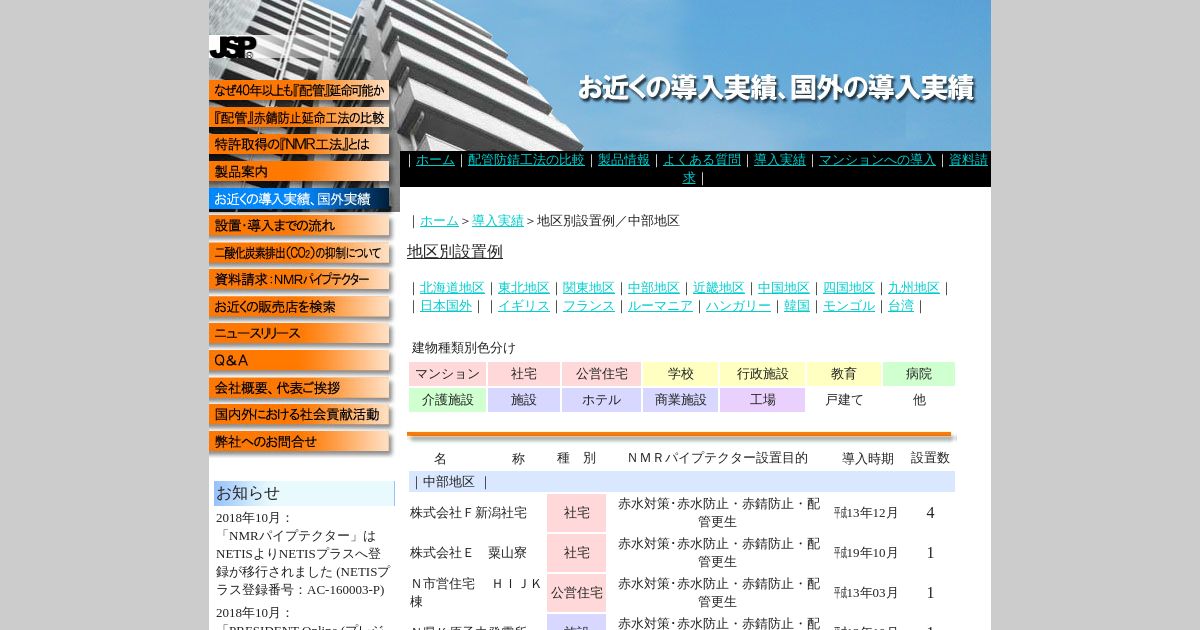Viewport: 1200px width, 630px height.
Task: Click 導入時期 column header
Action: click(x=867, y=459)
